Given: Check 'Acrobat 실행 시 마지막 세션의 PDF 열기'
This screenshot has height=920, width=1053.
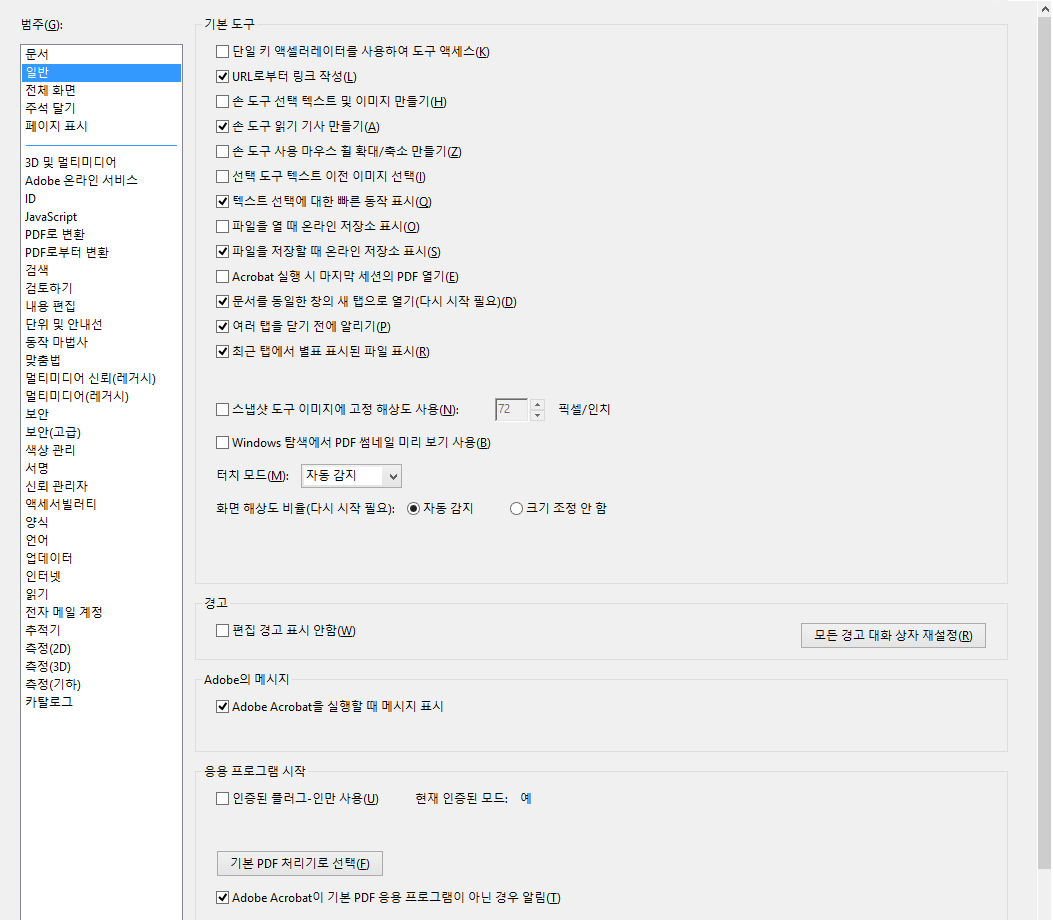Looking at the screenshot, I should point(222,276).
